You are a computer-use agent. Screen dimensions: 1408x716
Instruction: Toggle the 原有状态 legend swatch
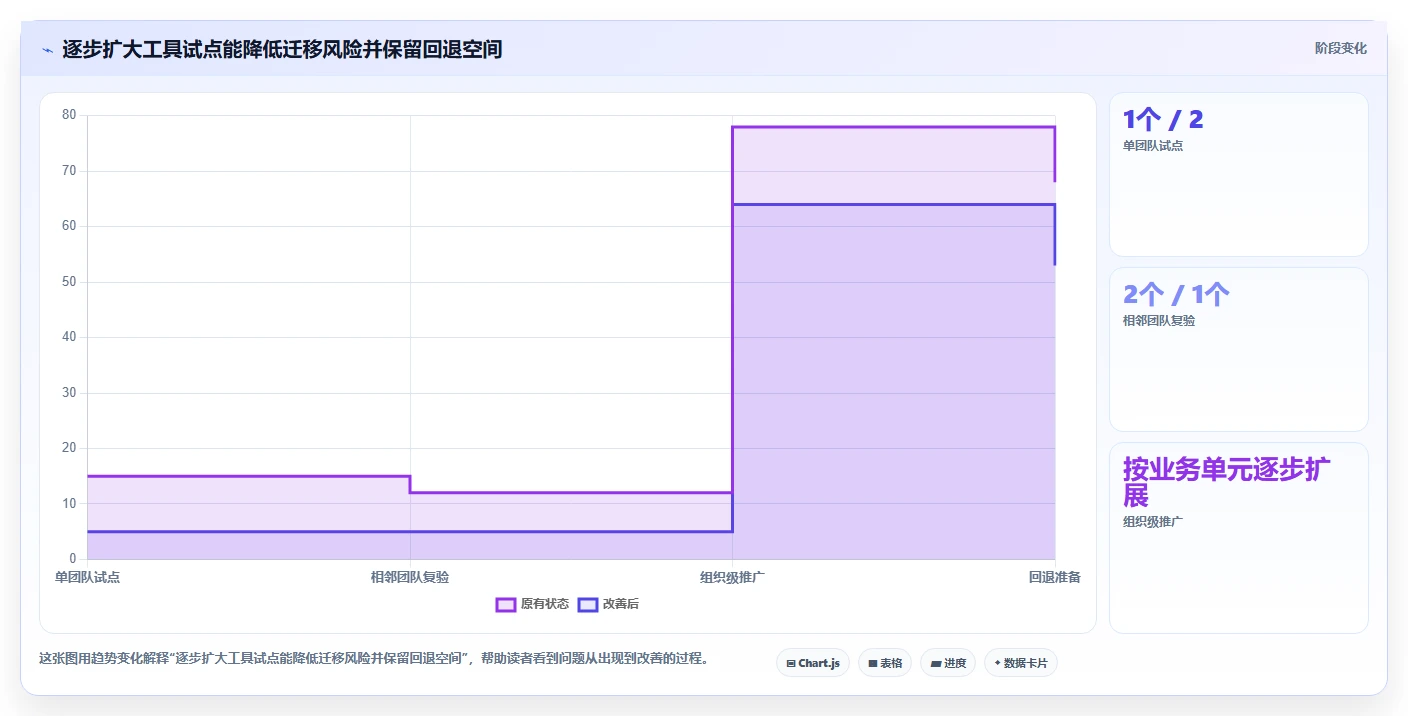(506, 604)
